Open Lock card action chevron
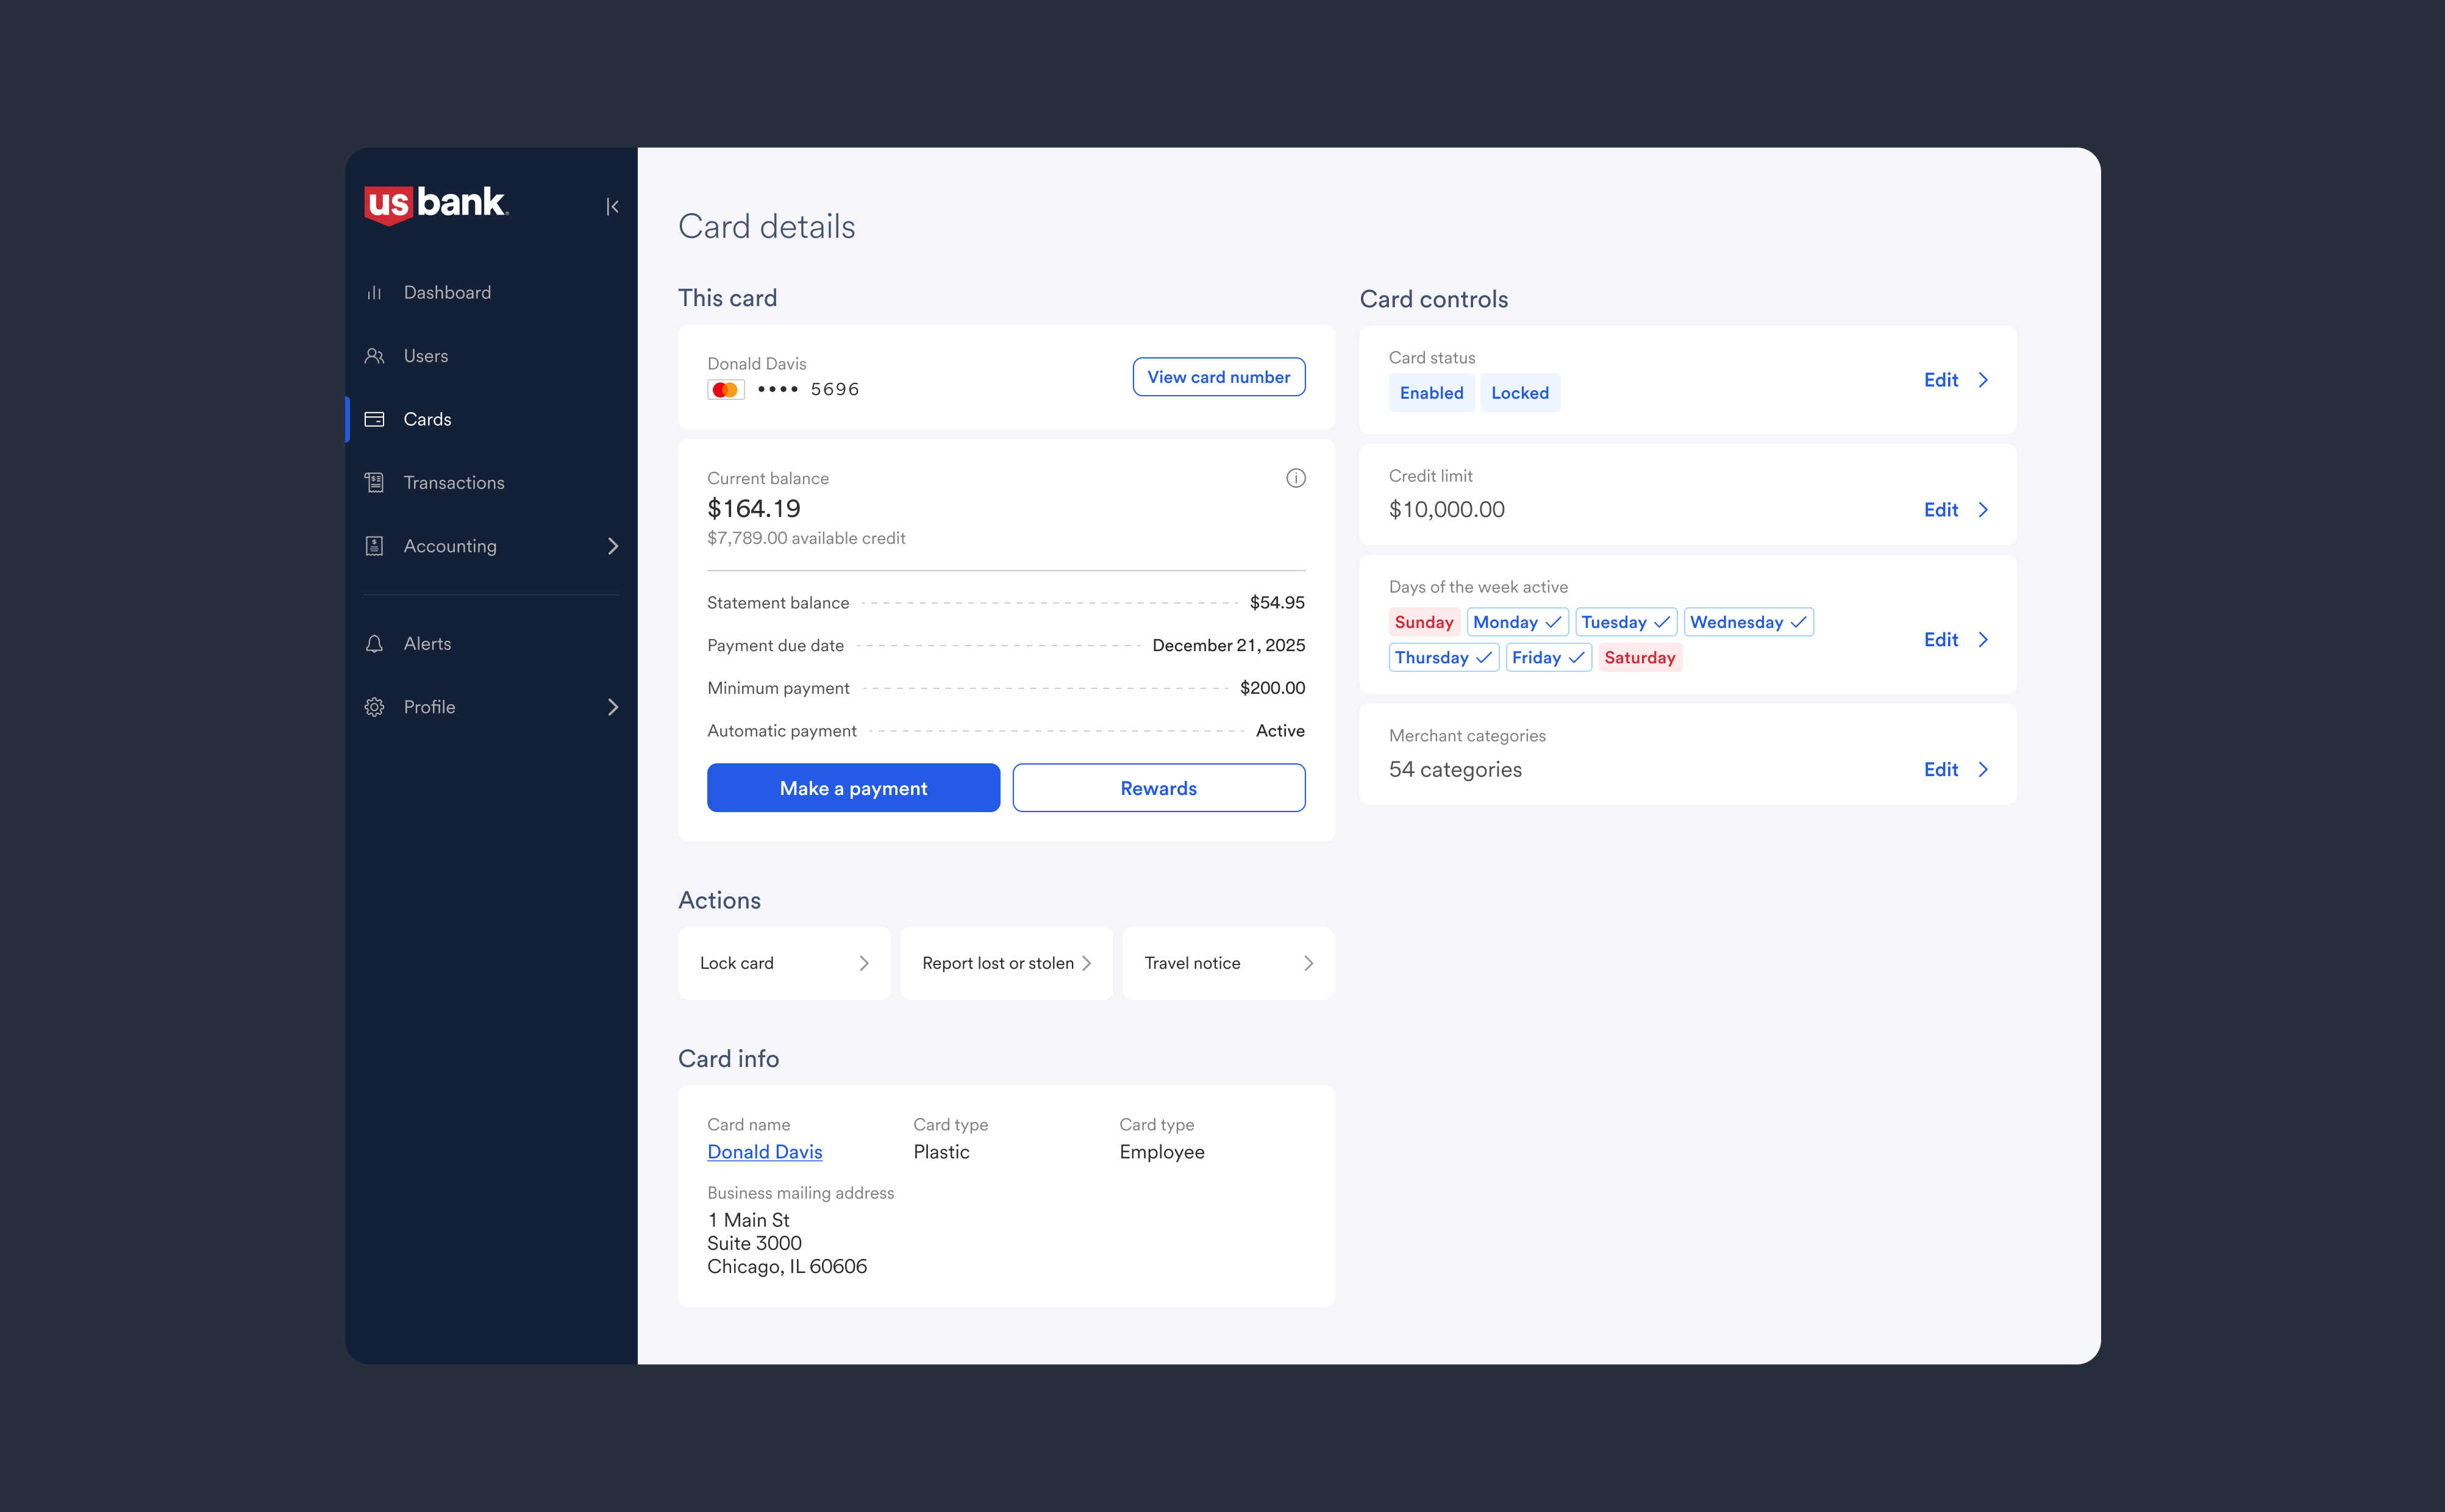2445x1512 pixels. point(863,963)
